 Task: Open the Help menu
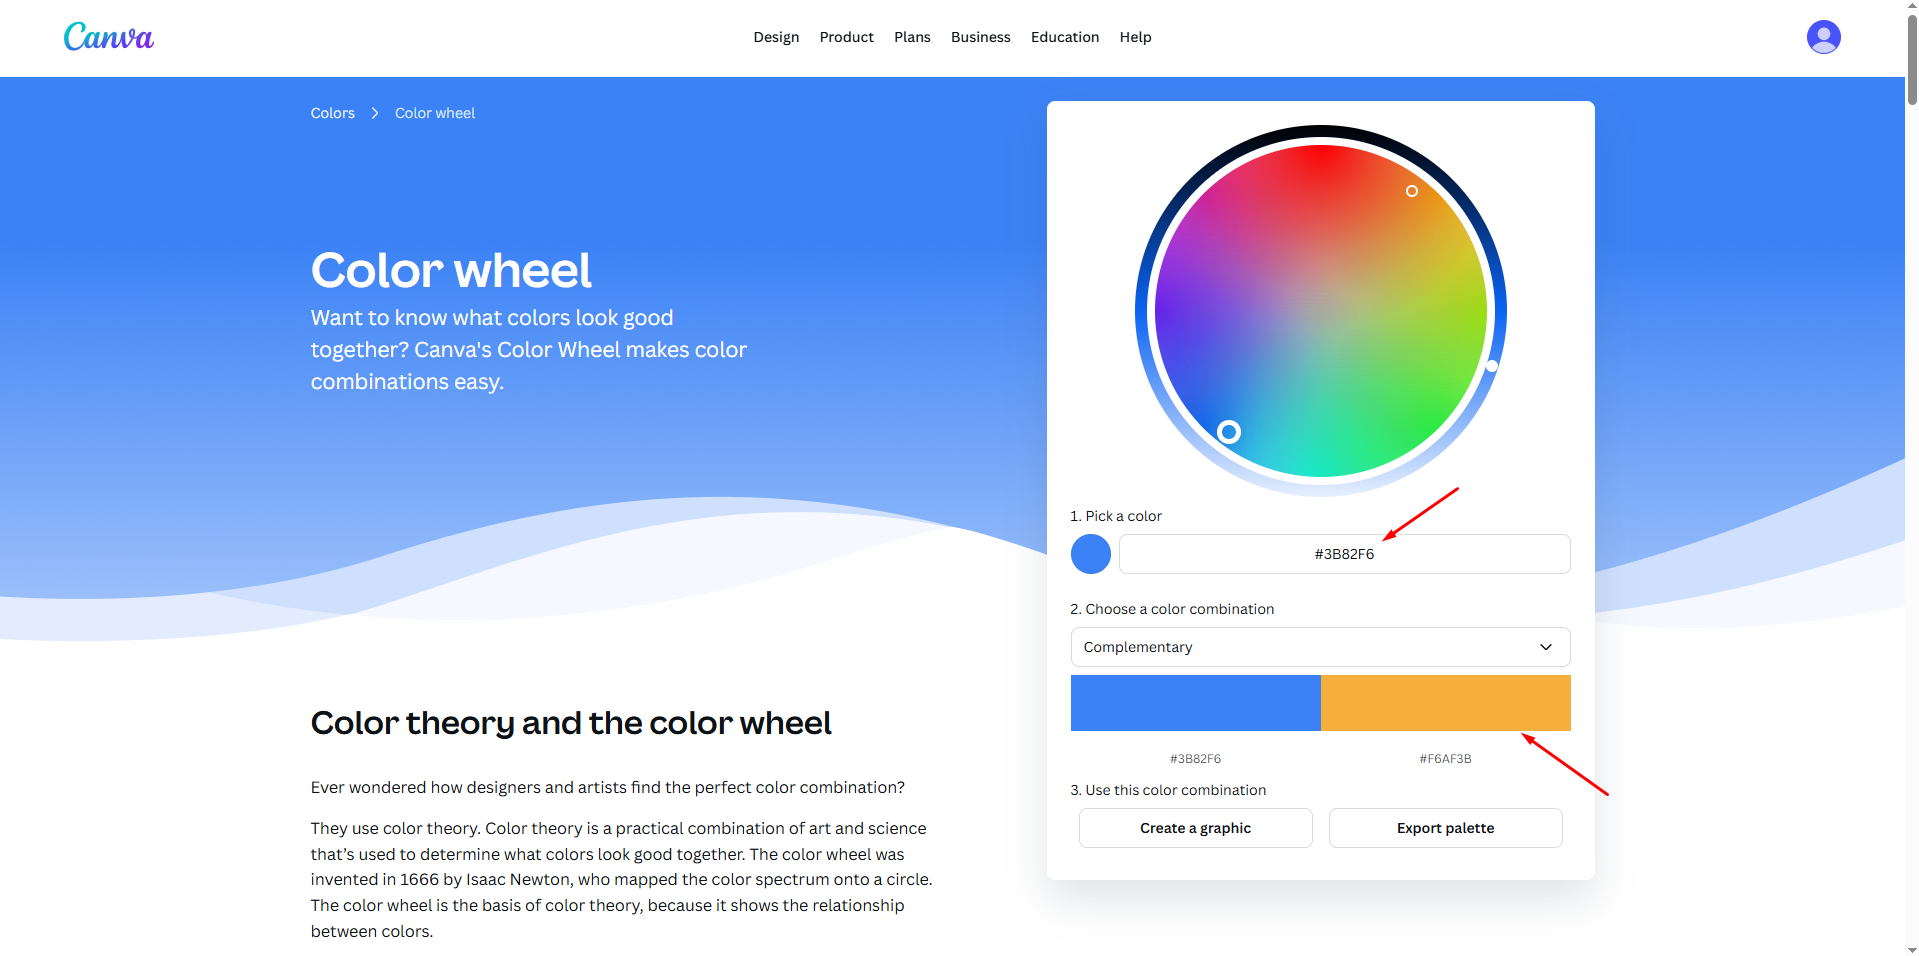[1135, 37]
